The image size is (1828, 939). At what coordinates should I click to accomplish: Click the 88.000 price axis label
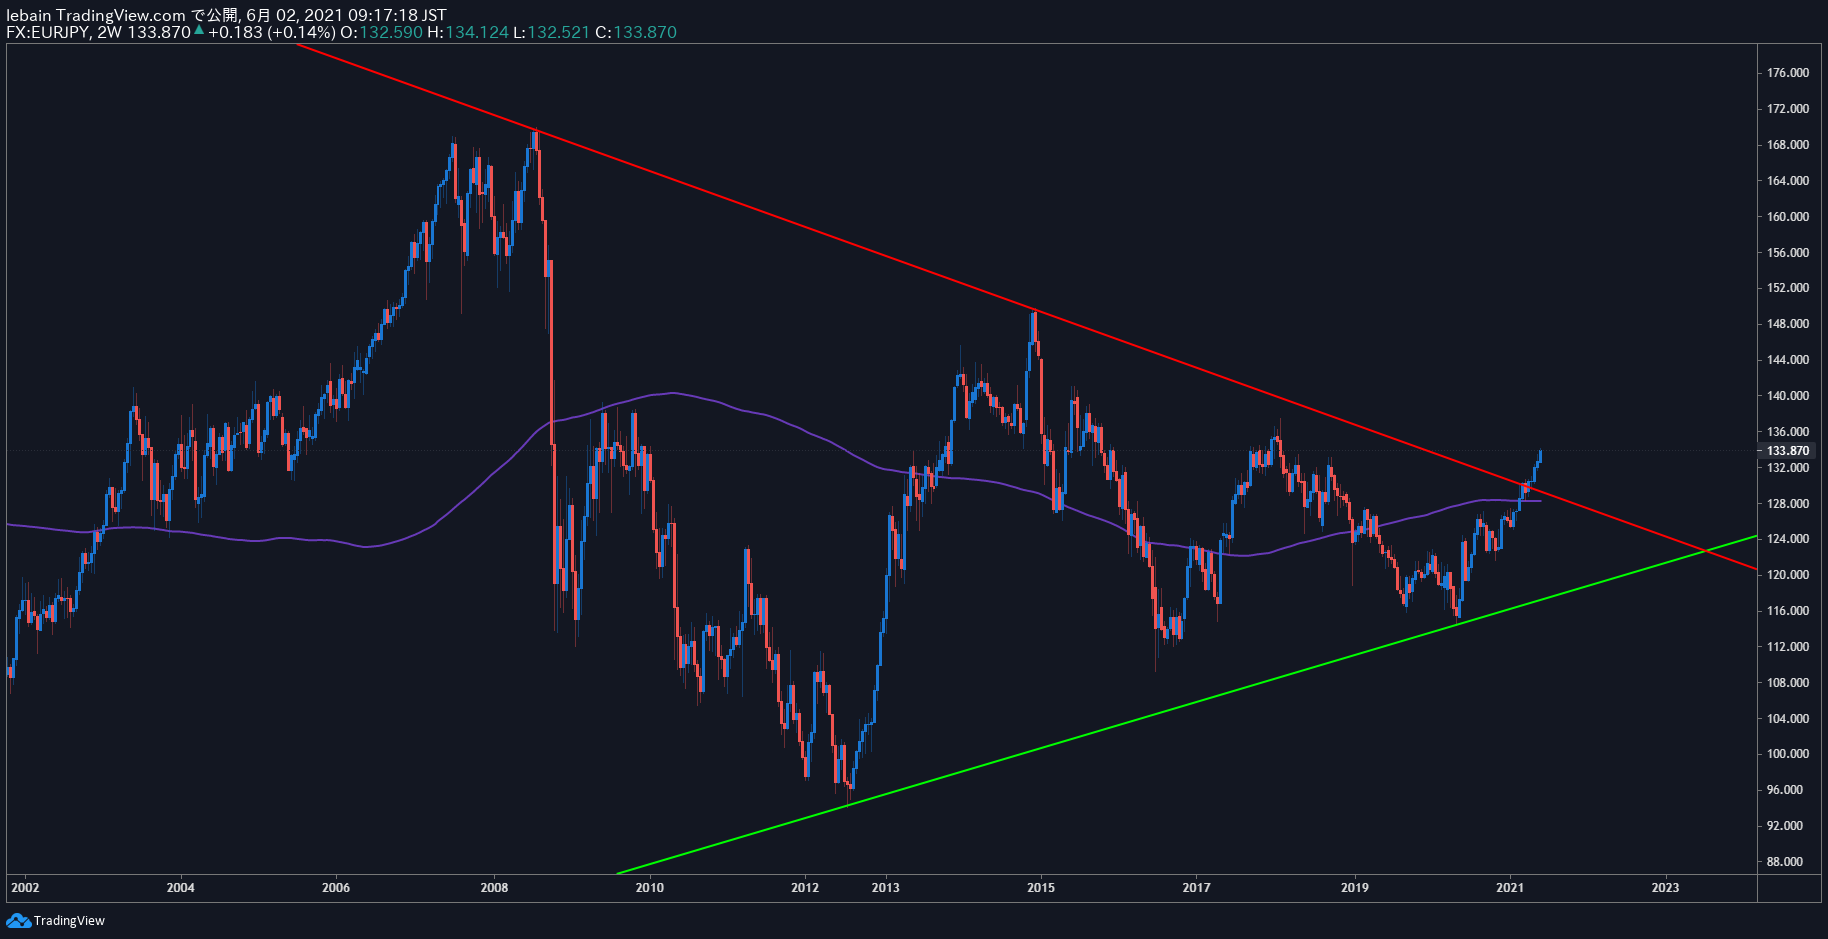pos(1785,862)
